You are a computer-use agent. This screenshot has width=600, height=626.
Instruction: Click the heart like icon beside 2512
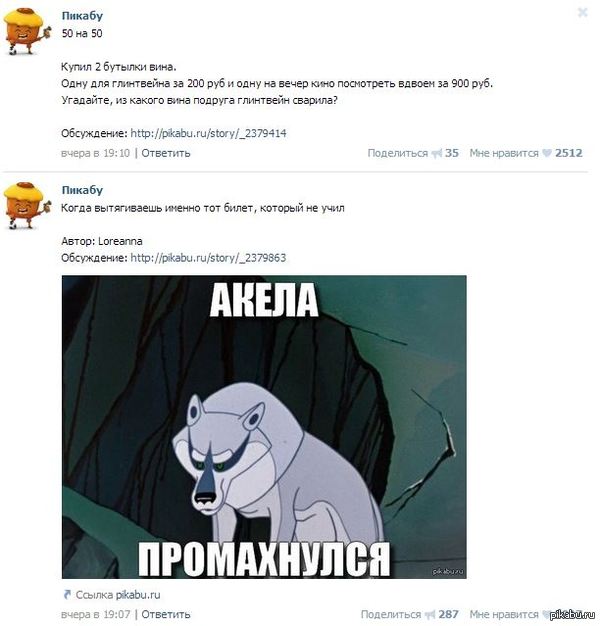(x=547, y=153)
